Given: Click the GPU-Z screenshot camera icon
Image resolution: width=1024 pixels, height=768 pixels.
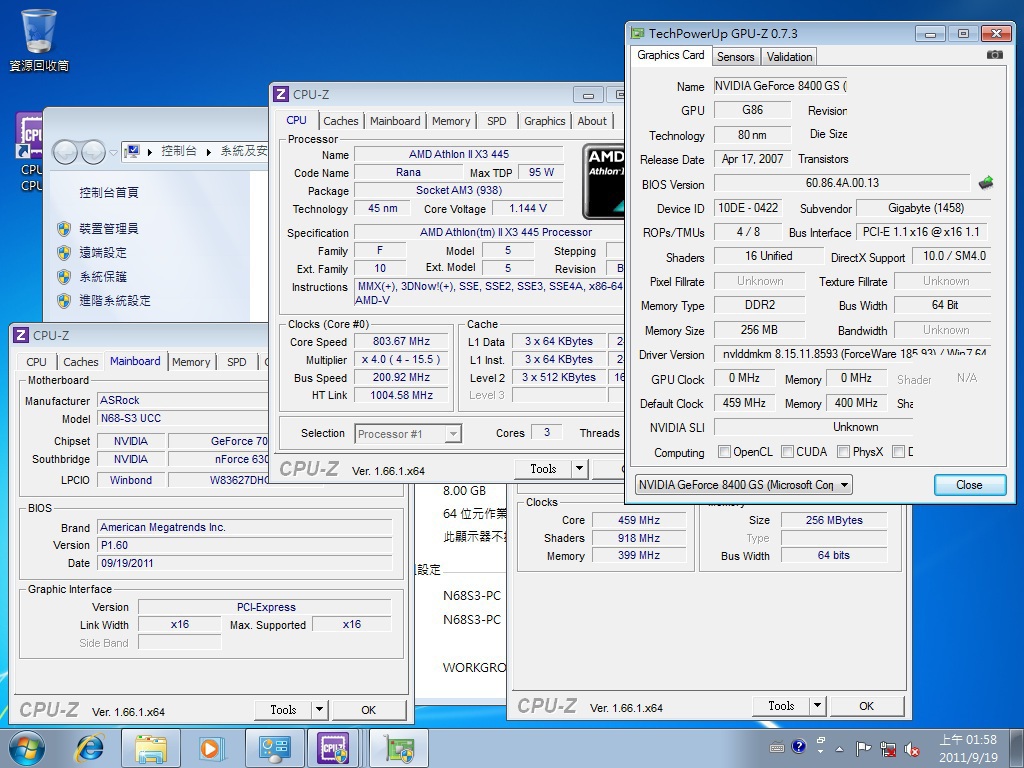Looking at the screenshot, I should (994, 55).
